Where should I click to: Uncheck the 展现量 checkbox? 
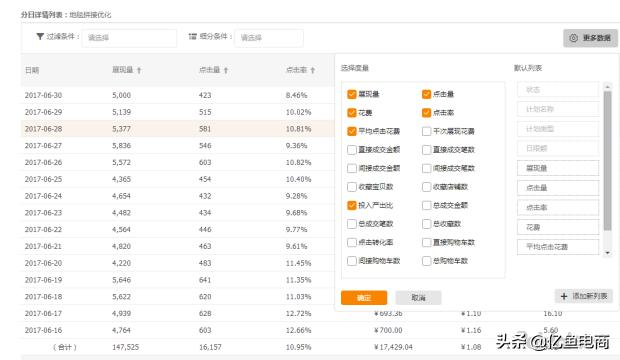tap(352, 94)
